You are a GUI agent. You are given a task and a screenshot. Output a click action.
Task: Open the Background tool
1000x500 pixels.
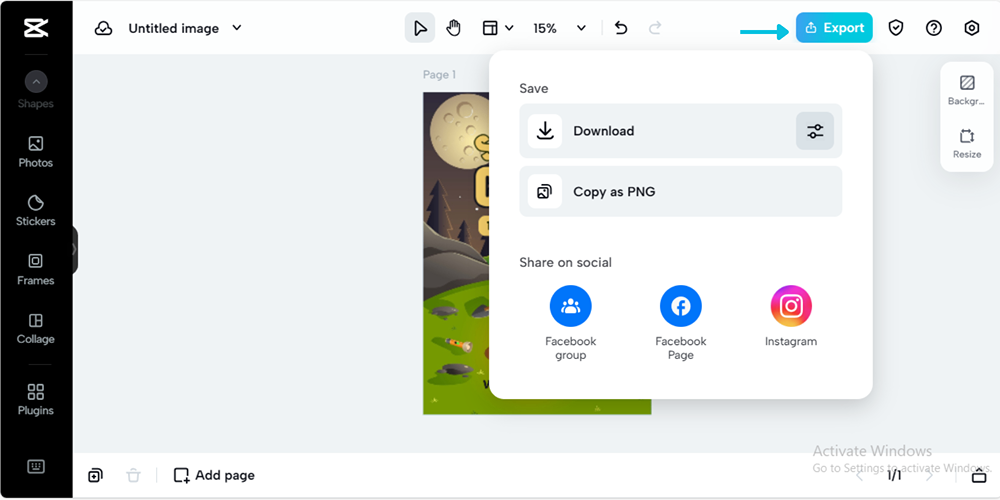point(967,90)
